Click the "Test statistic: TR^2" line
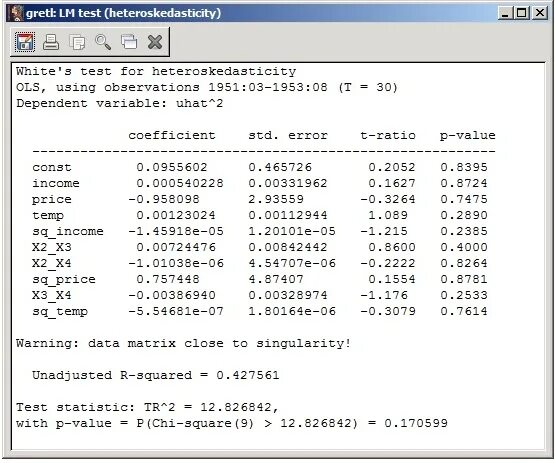The height and width of the screenshot is (463, 555). (x=147, y=407)
